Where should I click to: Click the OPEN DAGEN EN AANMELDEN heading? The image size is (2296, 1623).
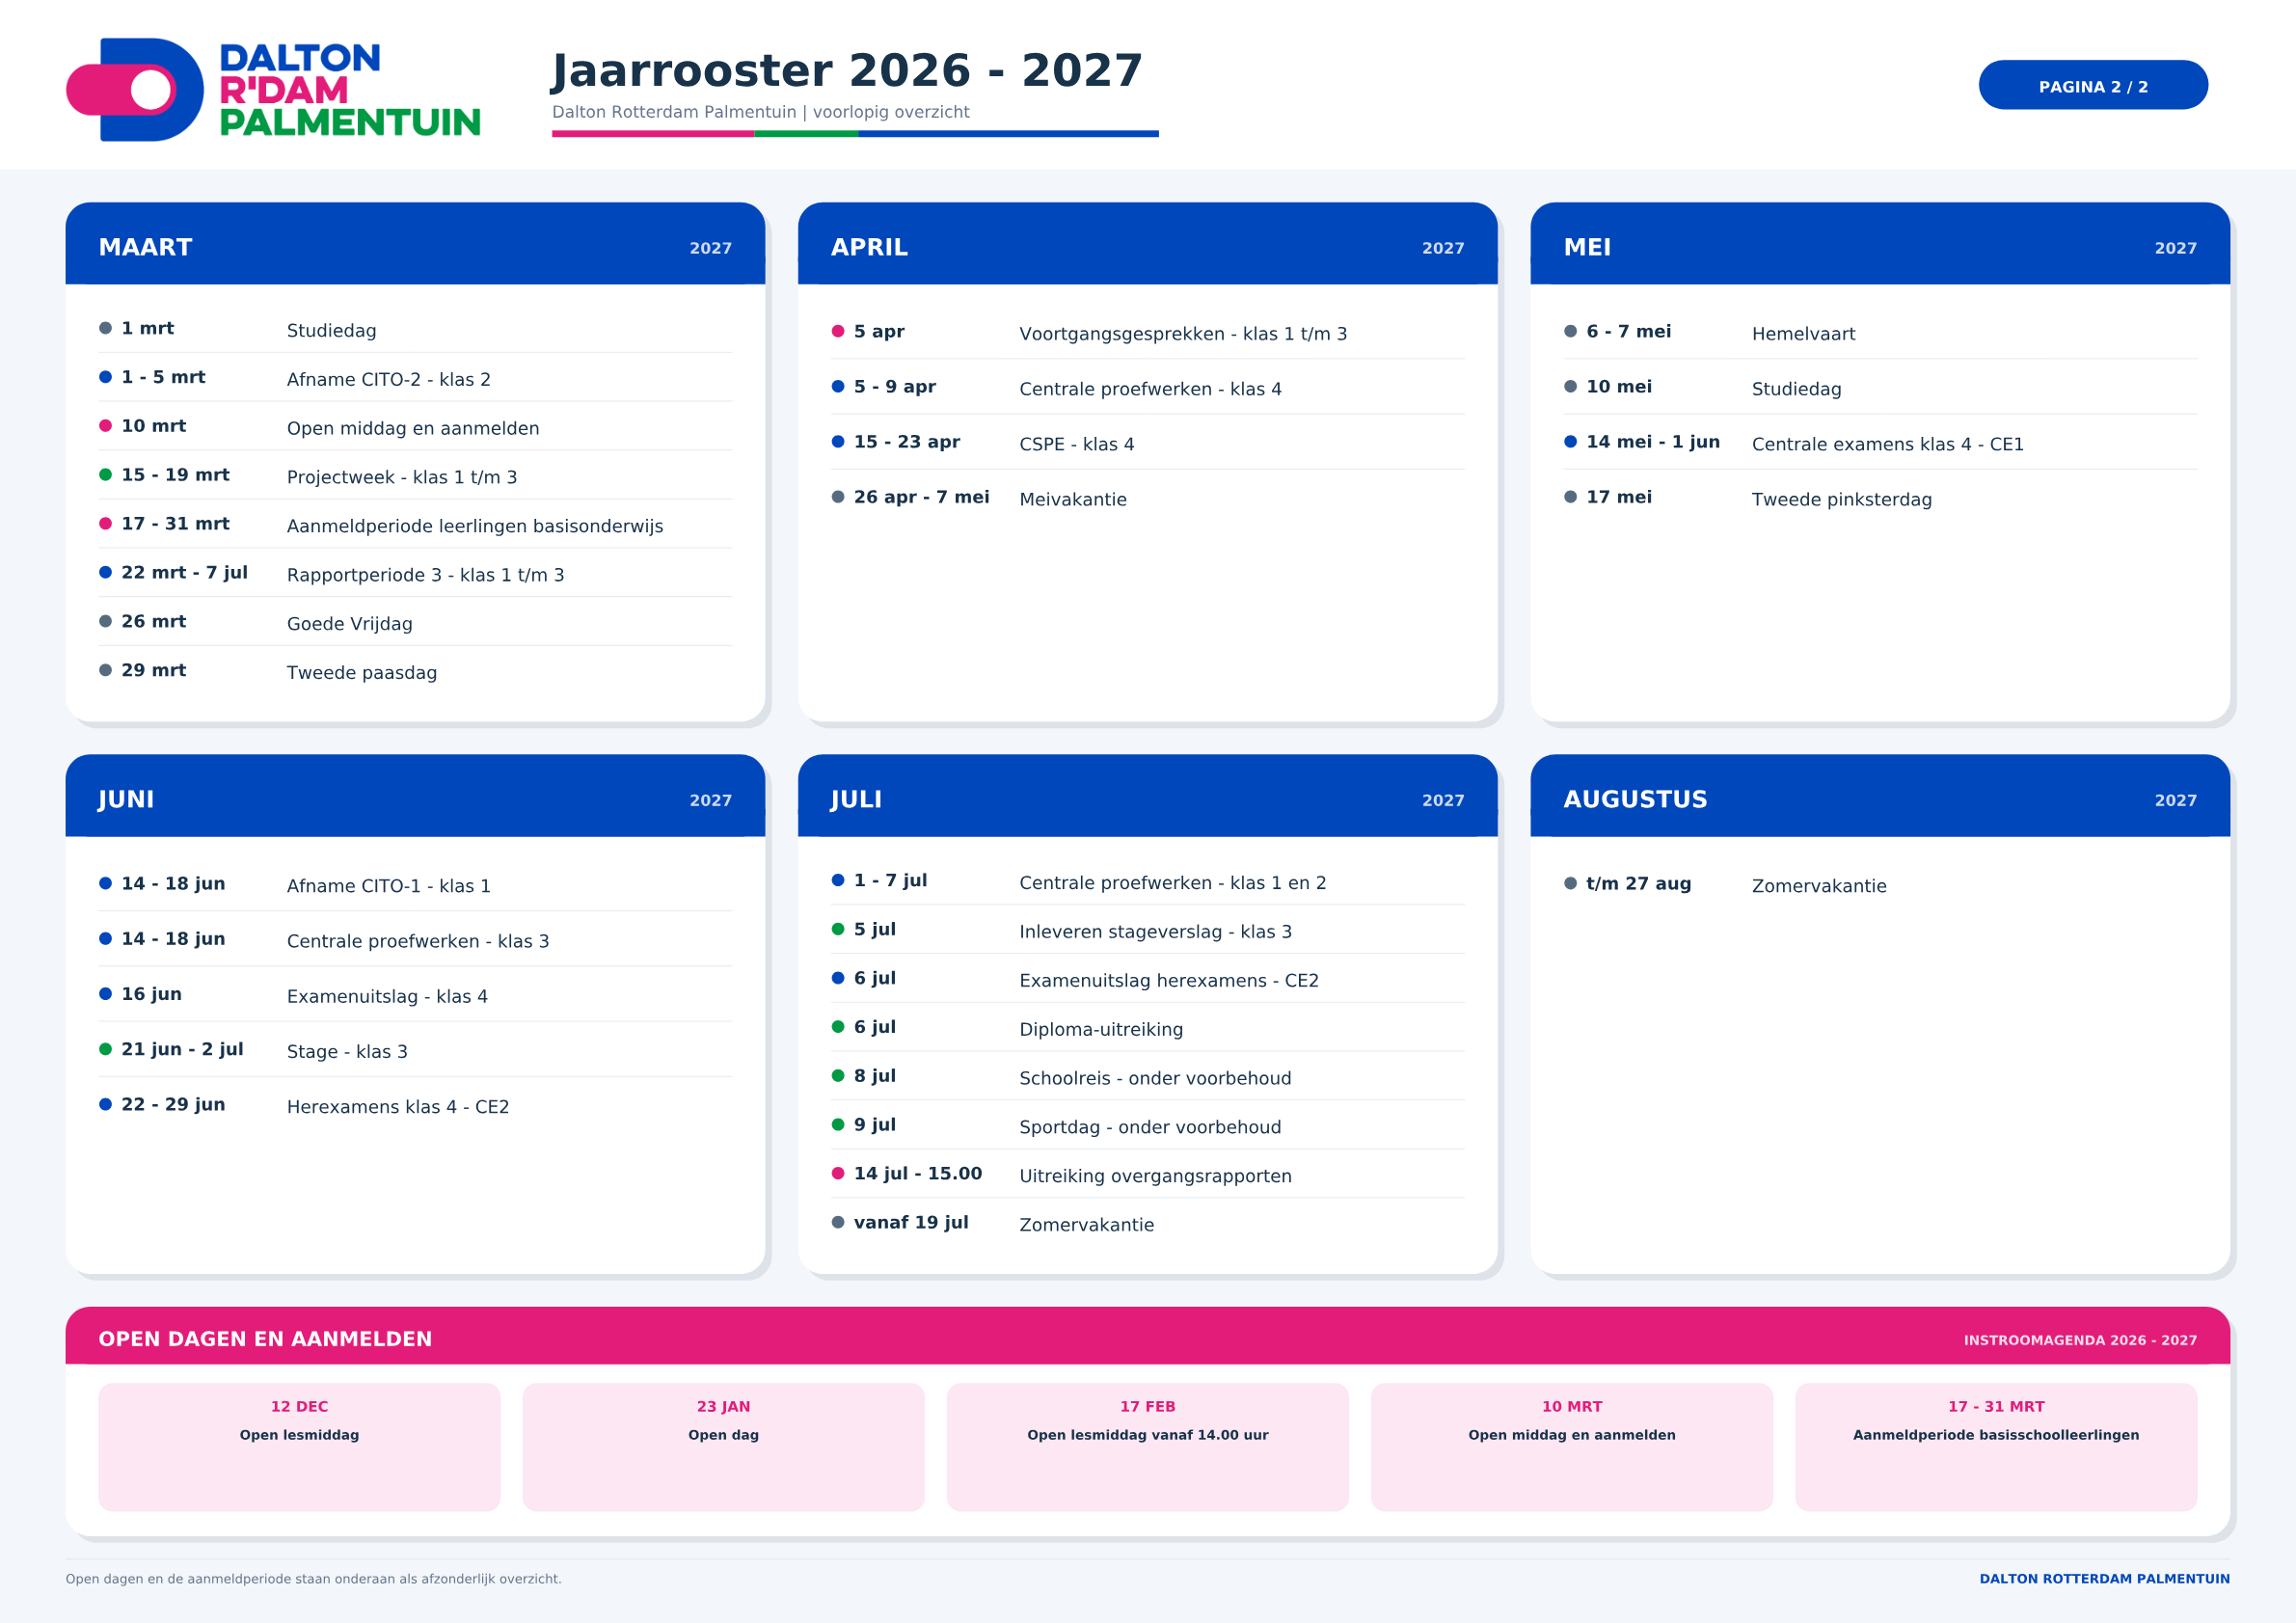click(x=265, y=1339)
